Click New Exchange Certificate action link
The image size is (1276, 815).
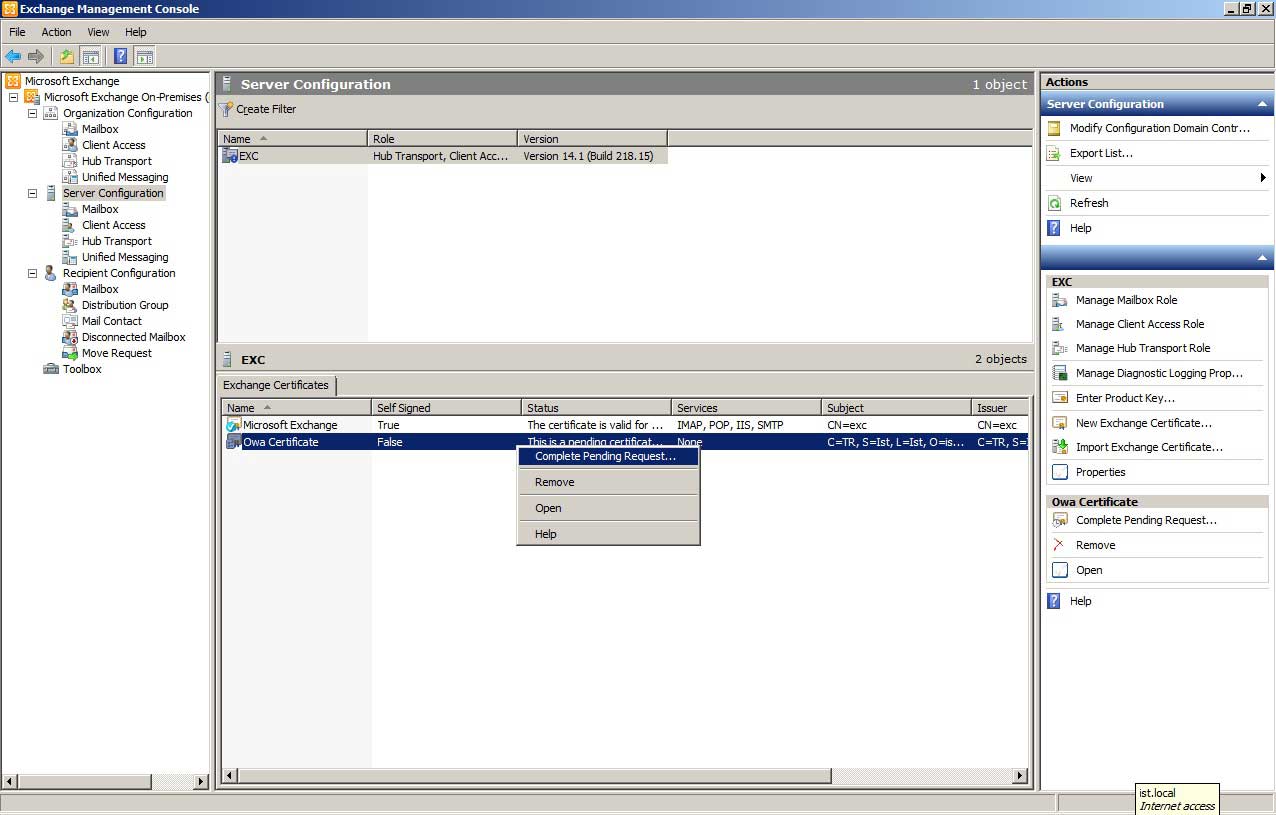pos(1143,423)
